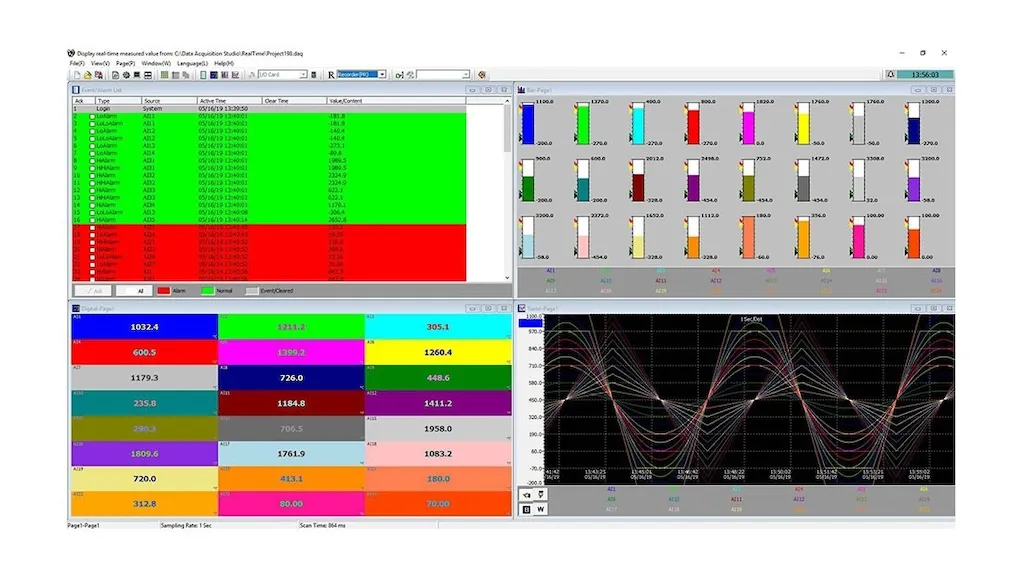
Task: Open the View menu
Action: [100, 64]
